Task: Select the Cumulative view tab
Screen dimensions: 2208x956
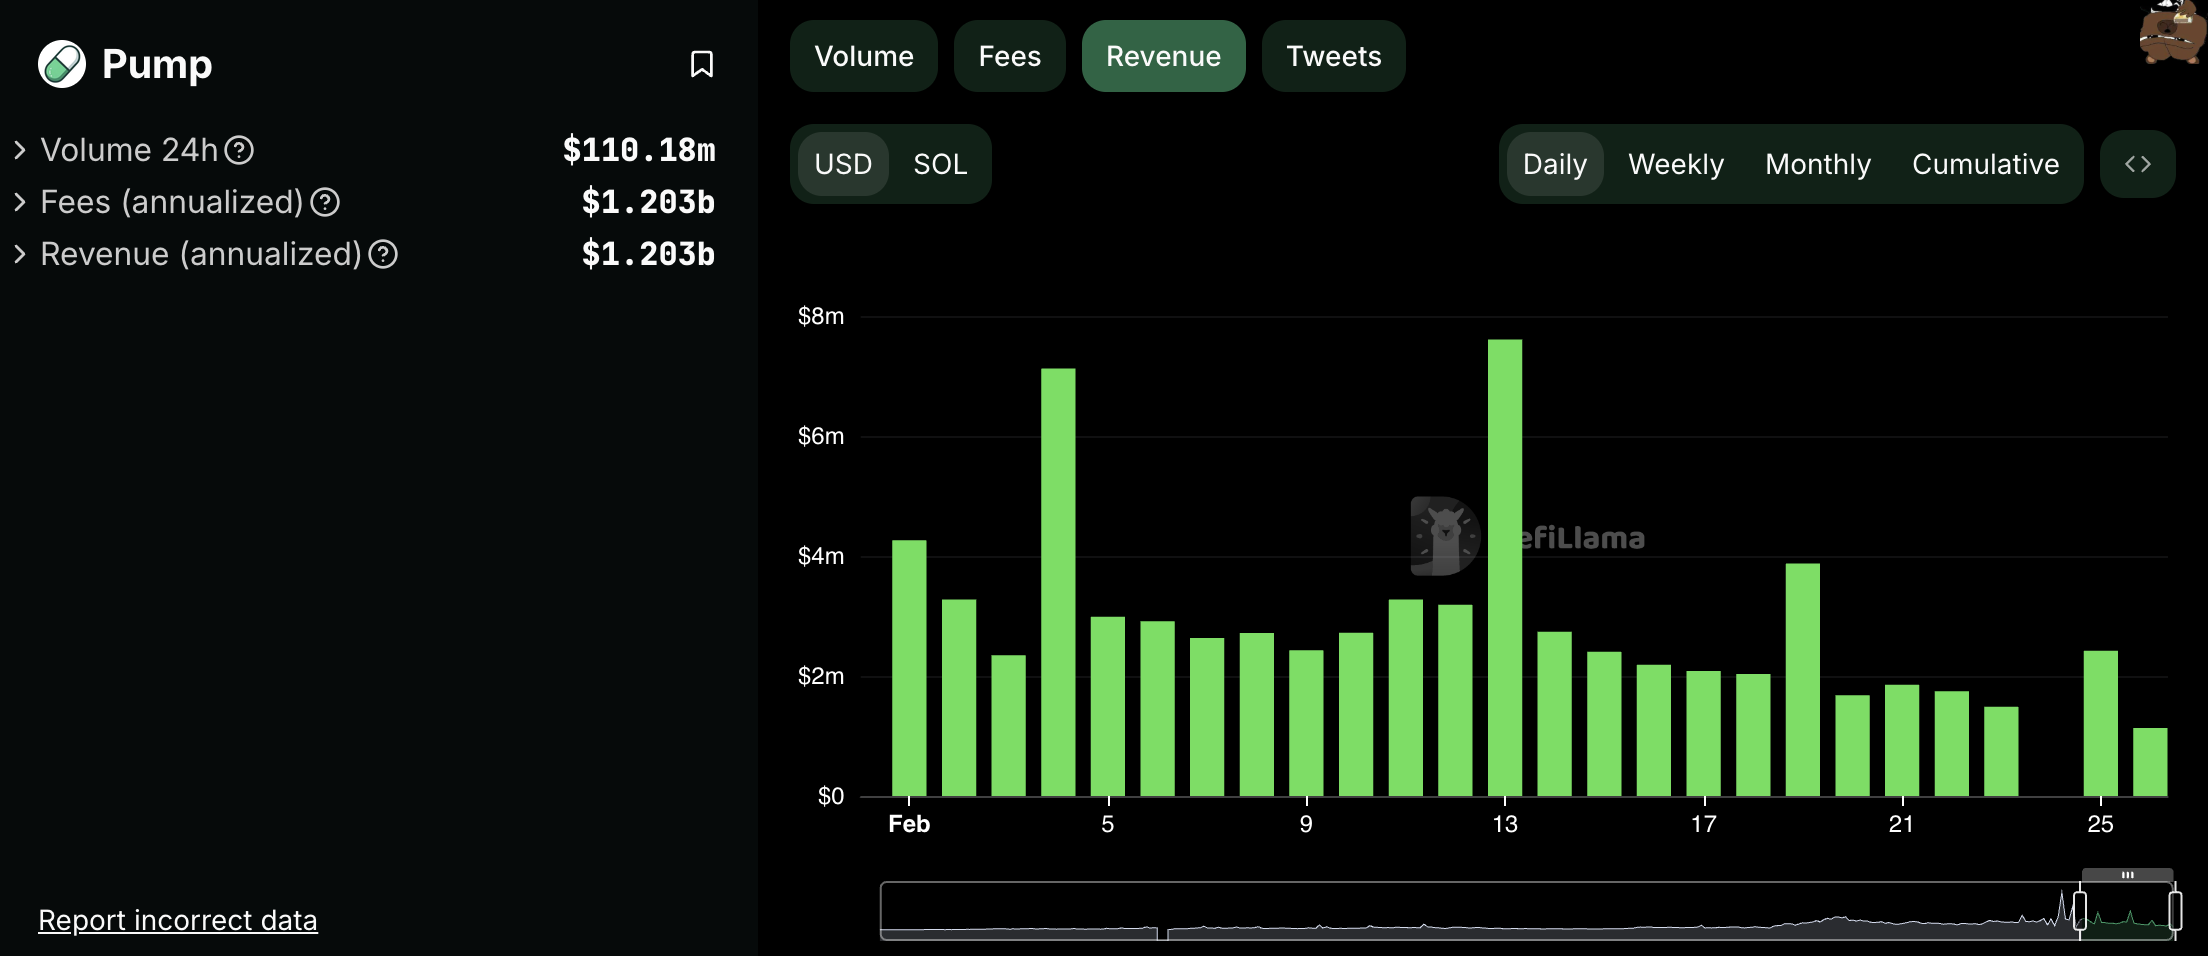Action: pyautogui.click(x=1985, y=164)
